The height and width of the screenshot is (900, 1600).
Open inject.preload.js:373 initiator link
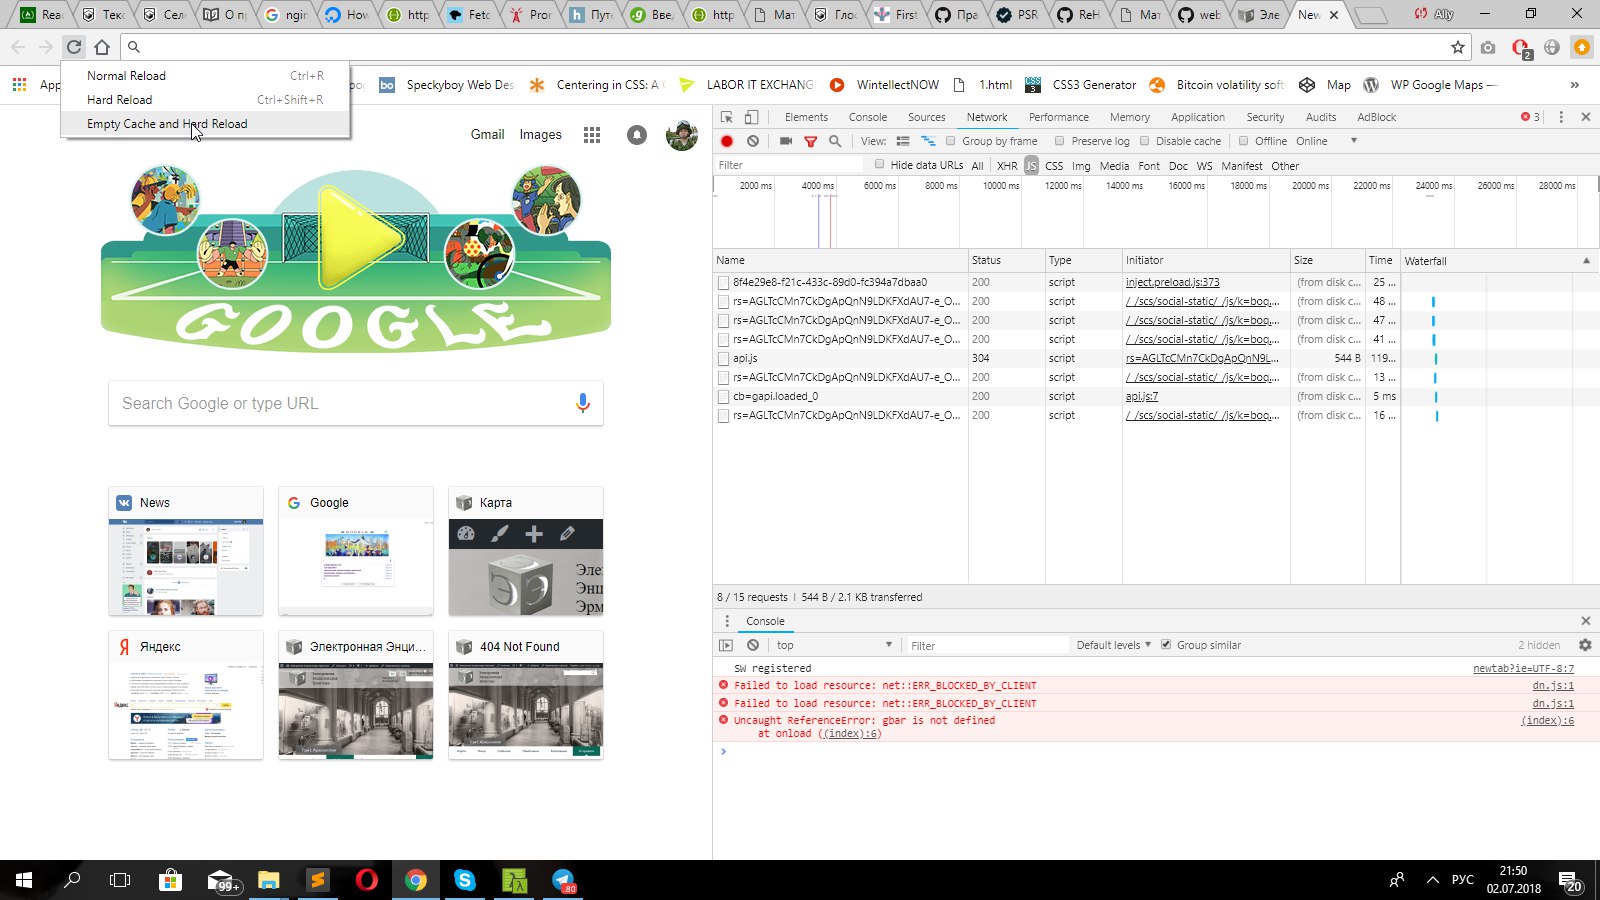(1172, 282)
